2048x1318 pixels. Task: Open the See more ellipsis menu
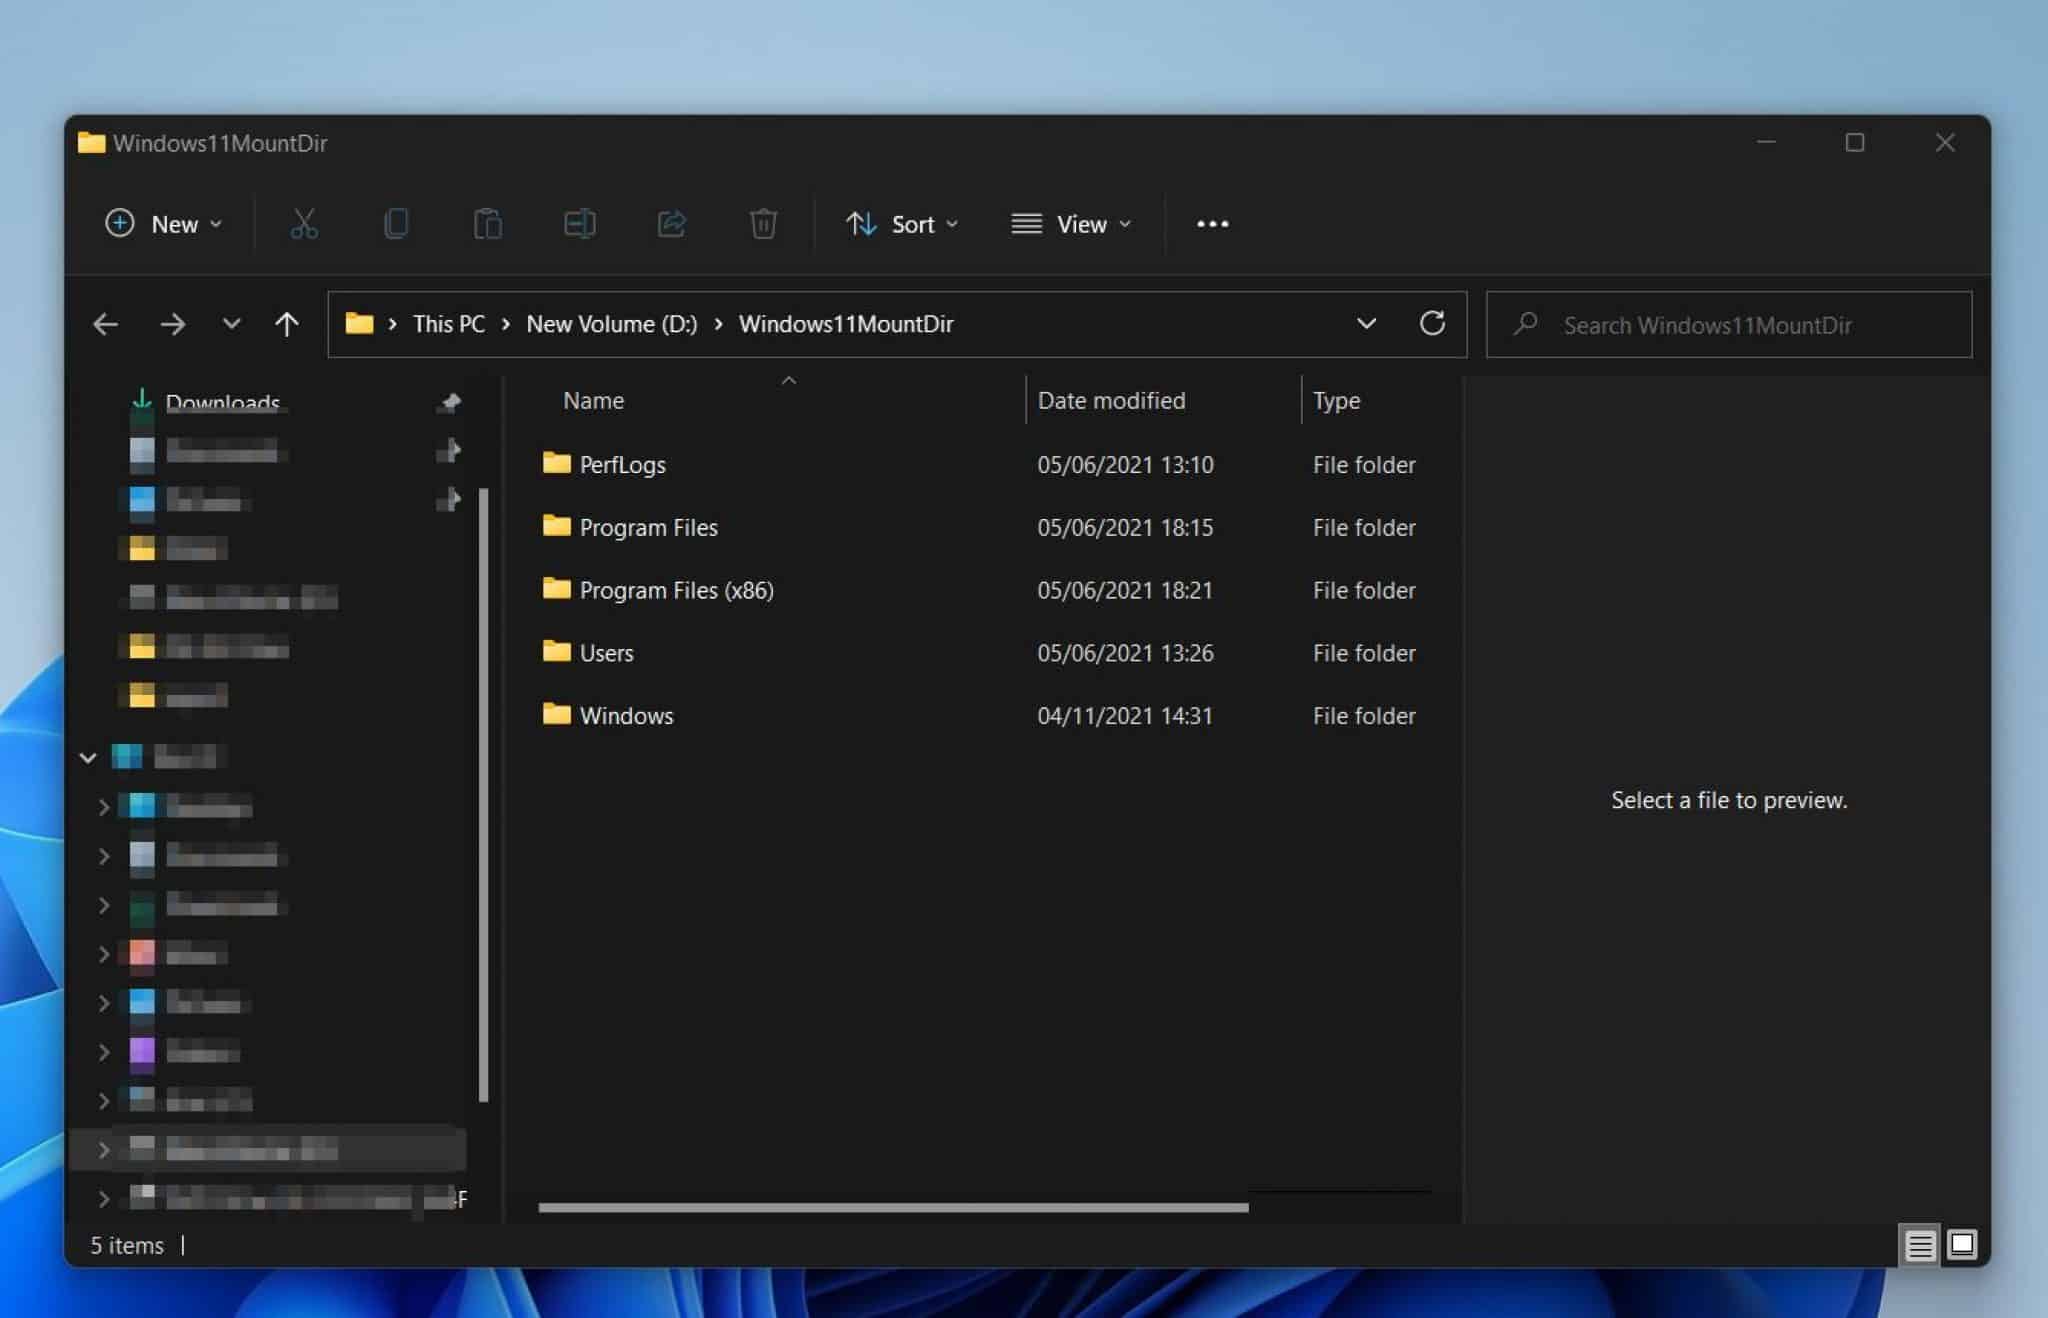(1212, 224)
